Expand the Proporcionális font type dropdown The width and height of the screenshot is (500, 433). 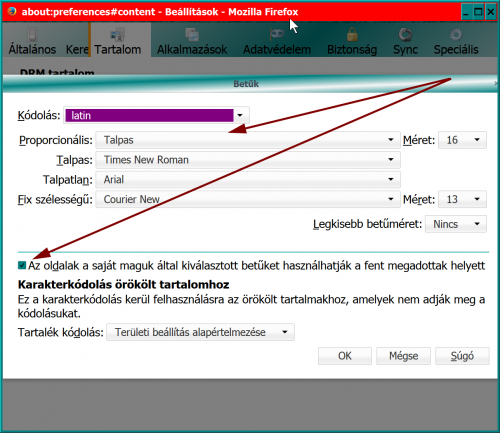(x=248, y=140)
